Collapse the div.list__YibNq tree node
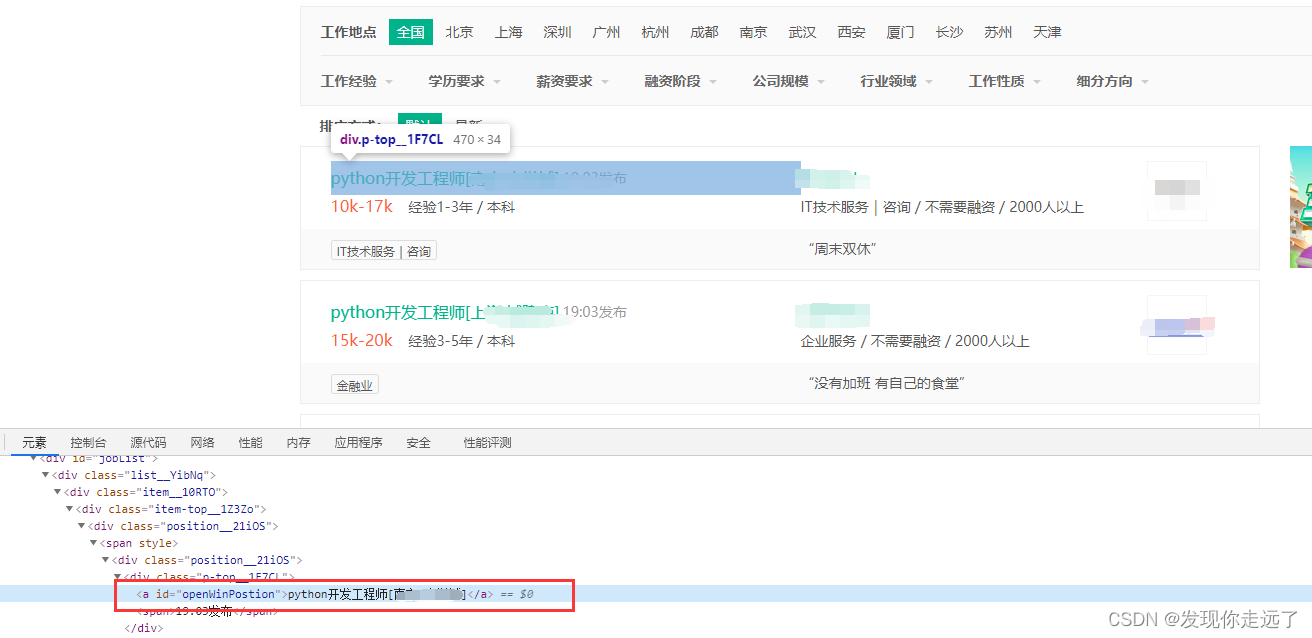 [45, 474]
